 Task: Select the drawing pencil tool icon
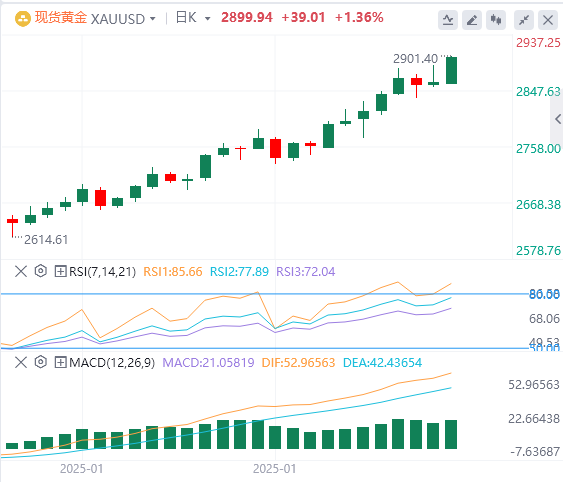click(x=472, y=20)
